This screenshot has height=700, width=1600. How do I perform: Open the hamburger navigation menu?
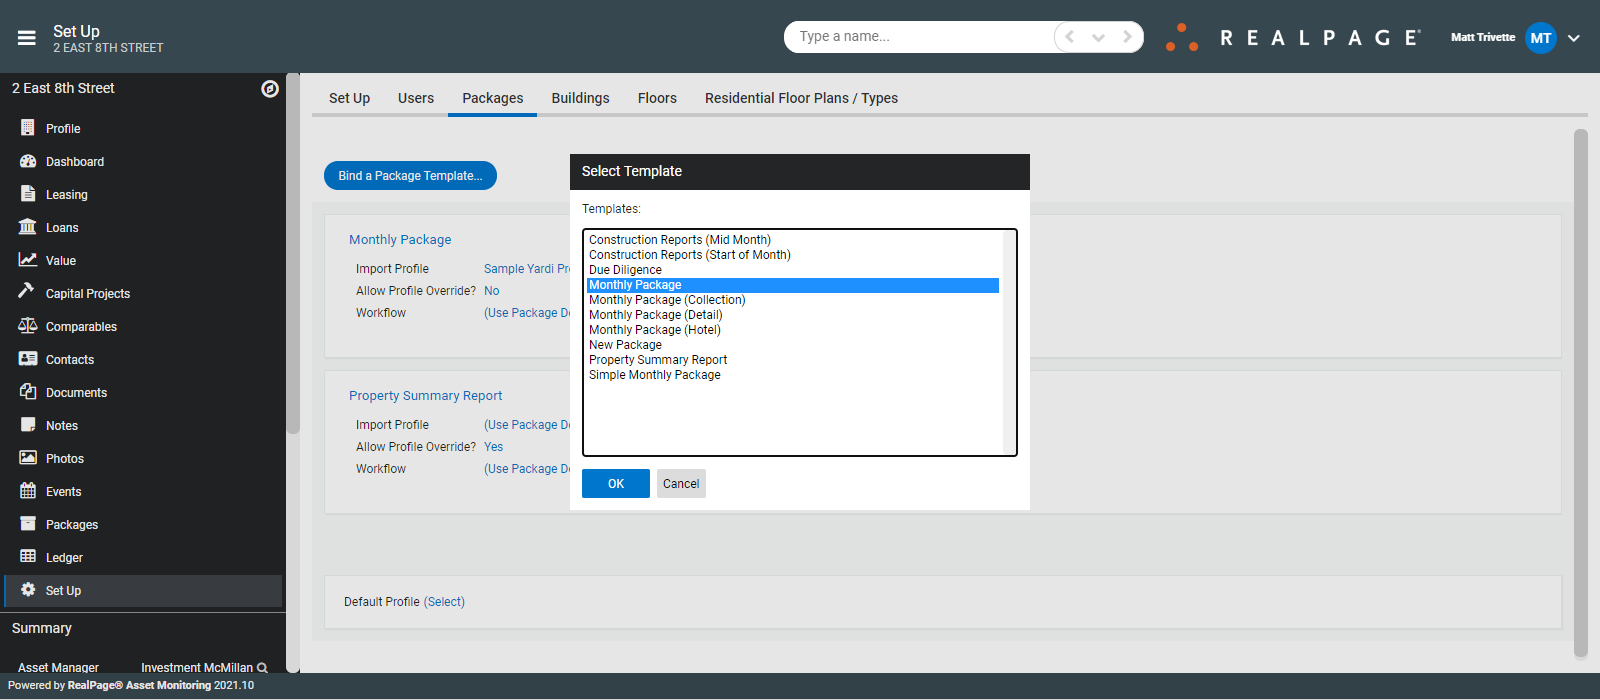tap(27, 38)
